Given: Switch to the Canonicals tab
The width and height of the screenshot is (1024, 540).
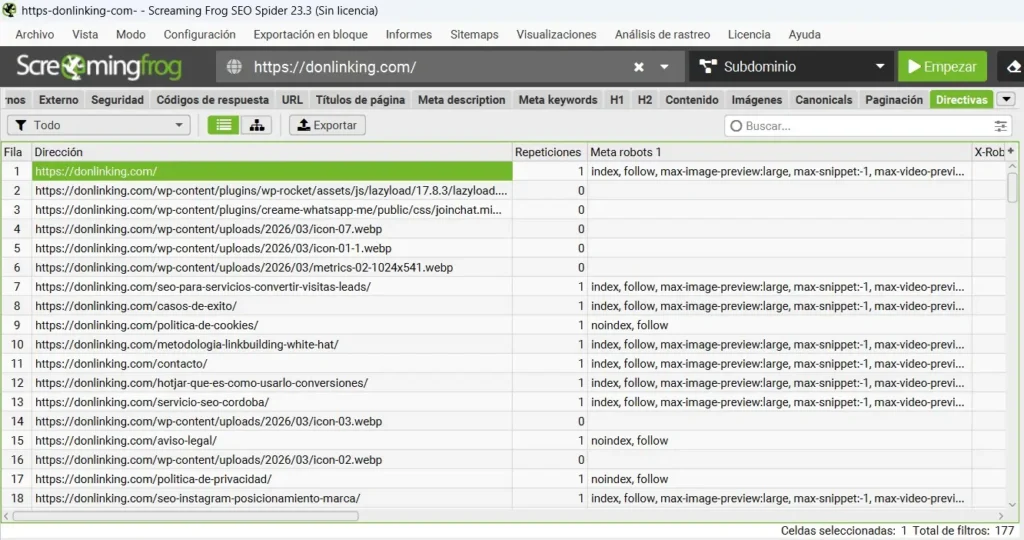Looking at the screenshot, I should [824, 99].
